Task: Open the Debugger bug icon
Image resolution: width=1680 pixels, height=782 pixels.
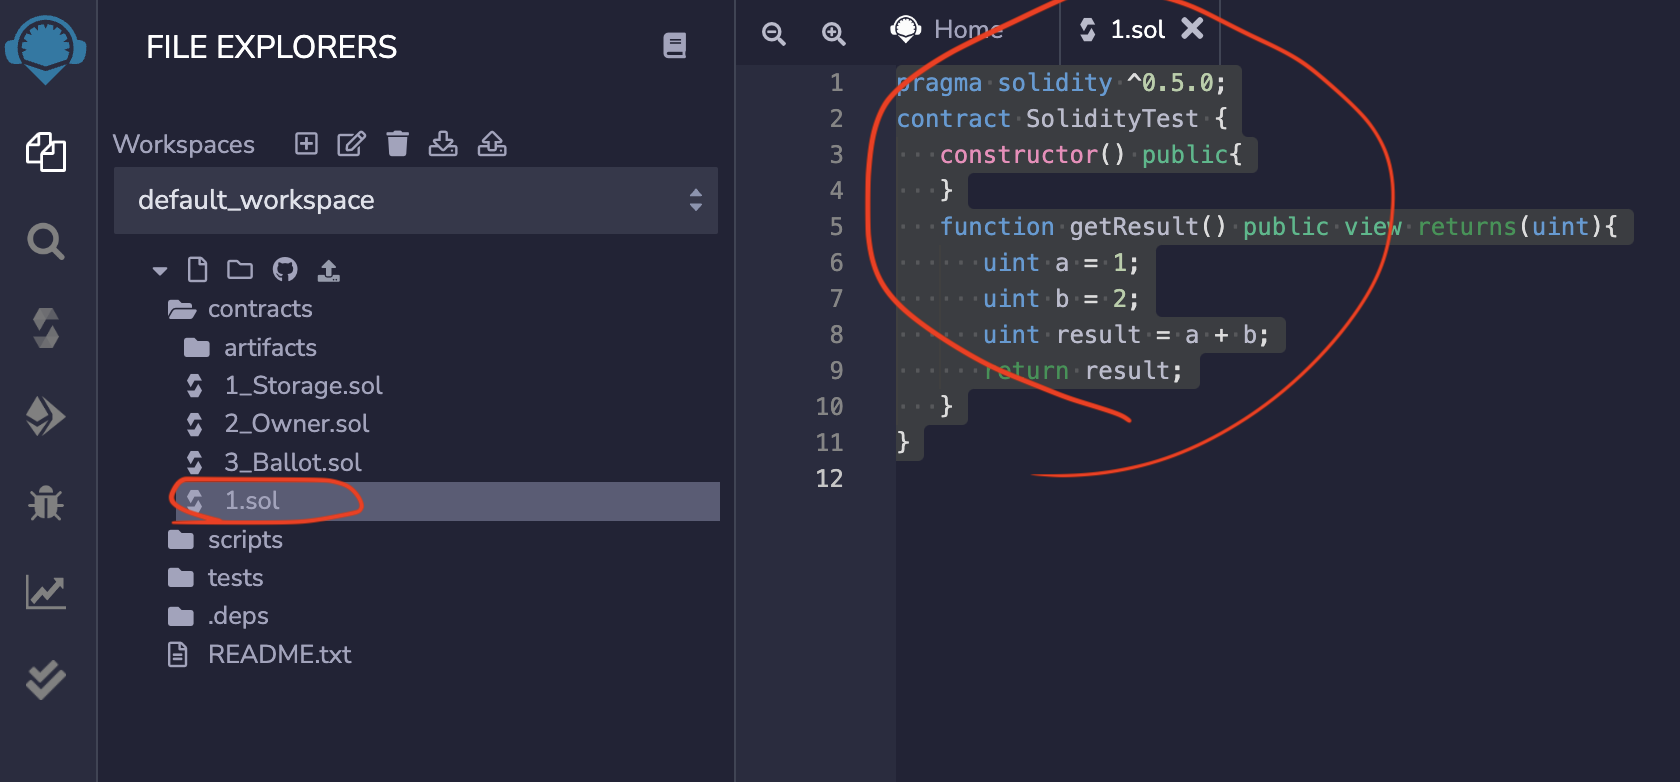Action: click(x=46, y=503)
